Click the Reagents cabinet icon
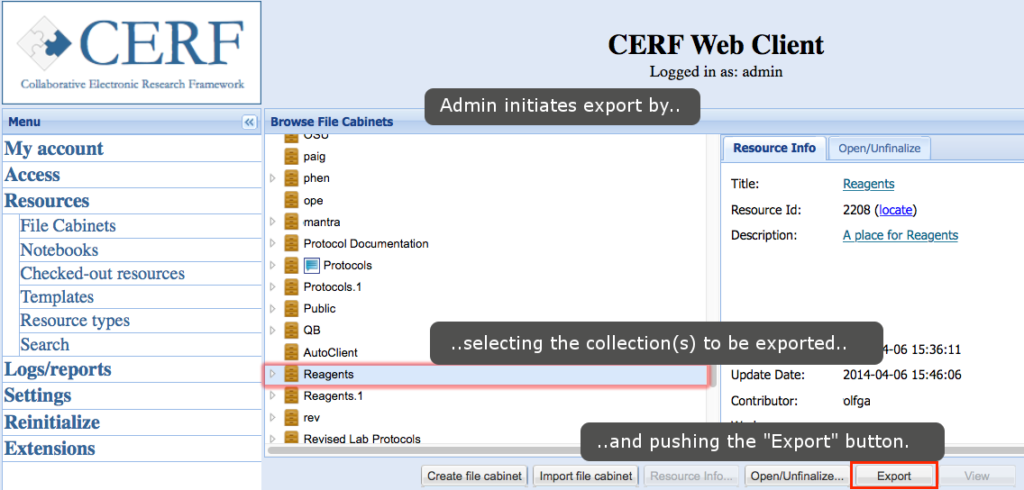 pos(291,374)
